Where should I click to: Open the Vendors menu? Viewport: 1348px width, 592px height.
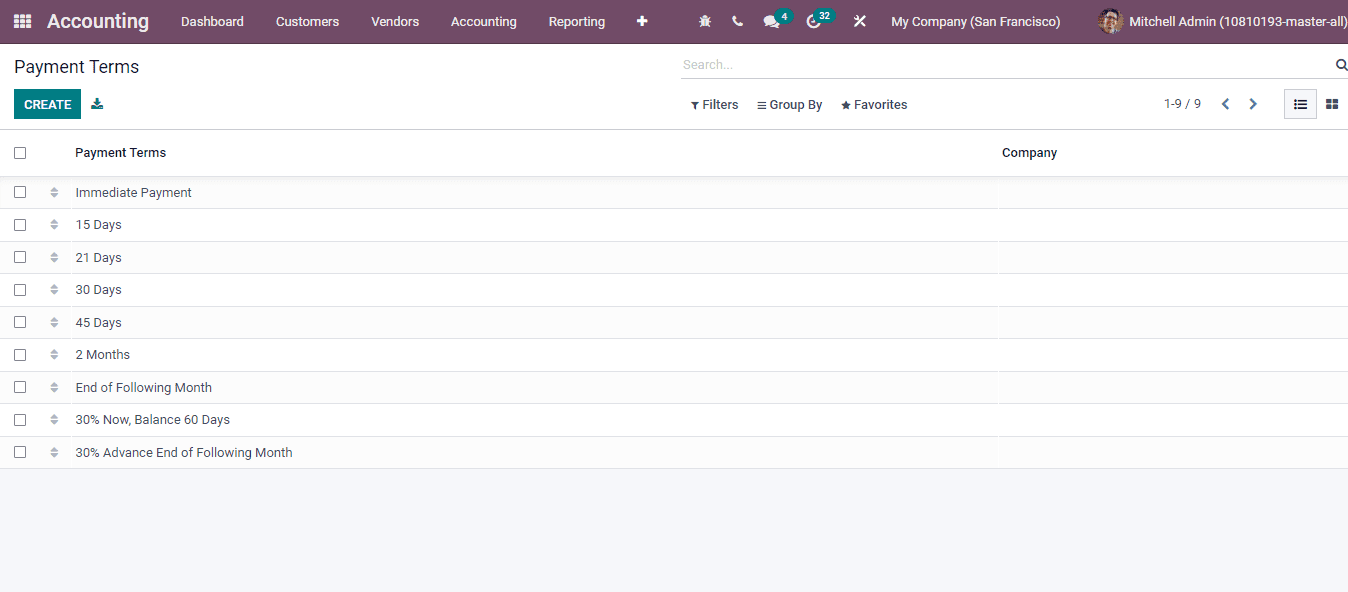(394, 21)
